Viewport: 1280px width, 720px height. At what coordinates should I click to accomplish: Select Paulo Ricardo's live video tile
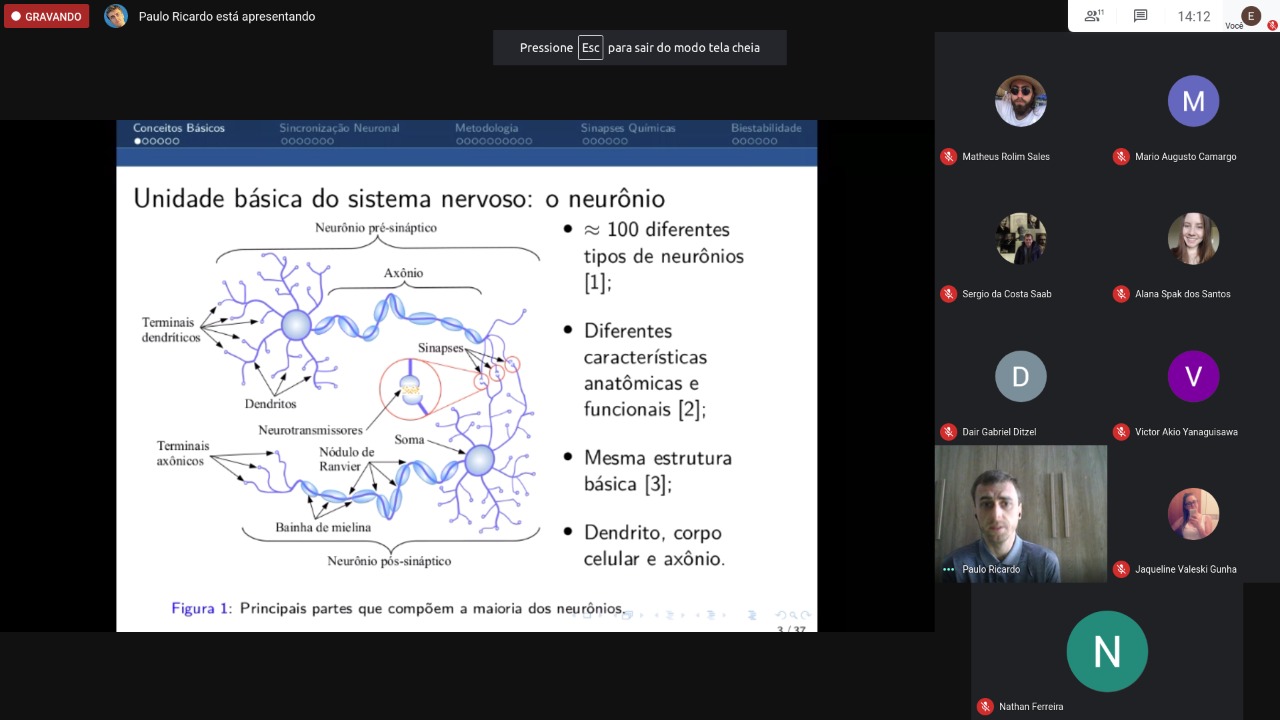pyautogui.click(x=1021, y=513)
